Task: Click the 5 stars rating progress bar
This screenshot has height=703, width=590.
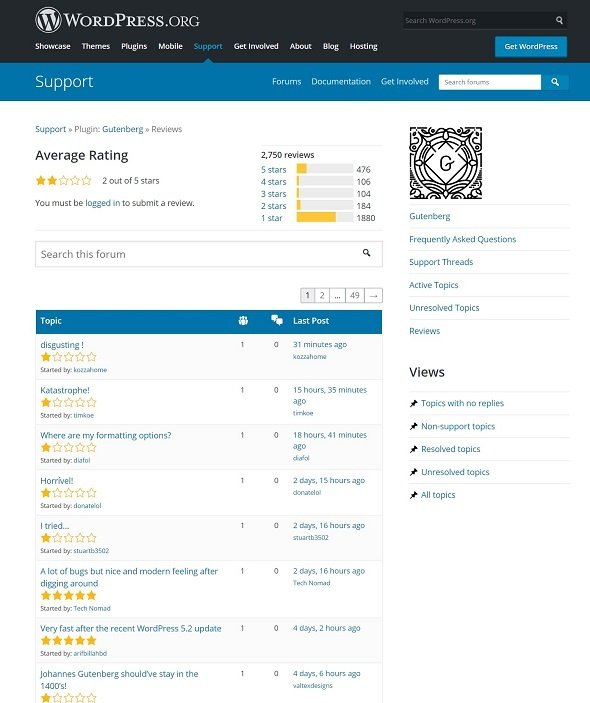Action: tap(325, 169)
